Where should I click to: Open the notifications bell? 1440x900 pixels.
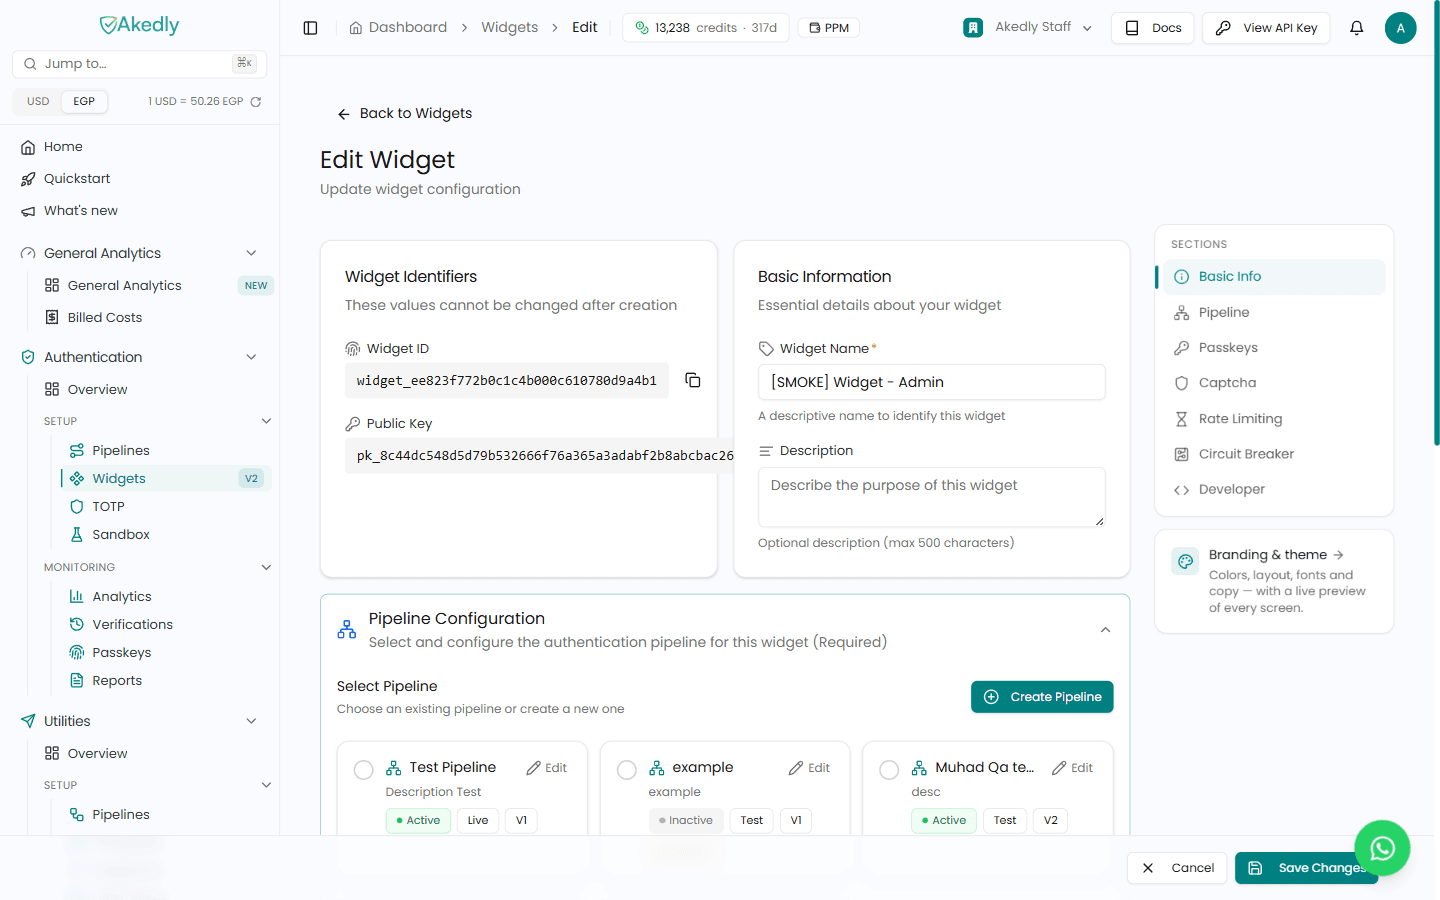[x=1357, y=28]
